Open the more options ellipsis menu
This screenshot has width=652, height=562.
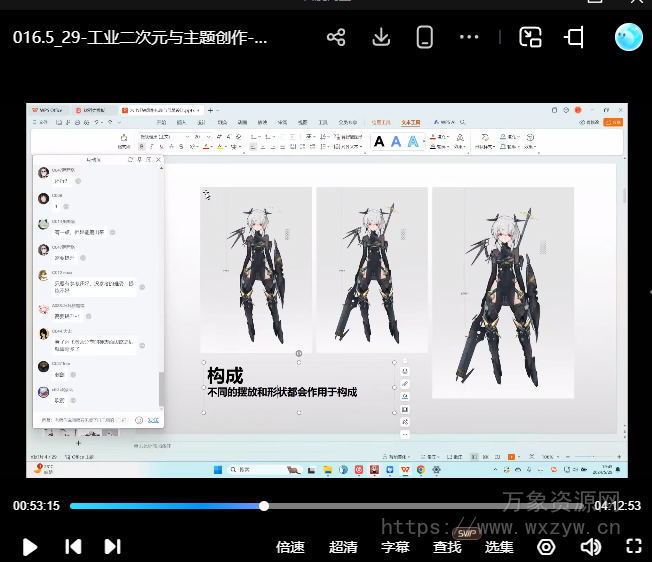click(470, 38)
